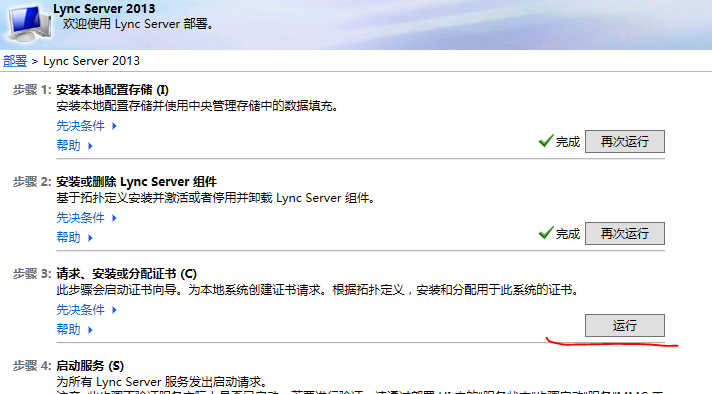Click the step 2 description 基于拓扑定义安装并激活
The image size is (712, 394).
coord(216,198)
